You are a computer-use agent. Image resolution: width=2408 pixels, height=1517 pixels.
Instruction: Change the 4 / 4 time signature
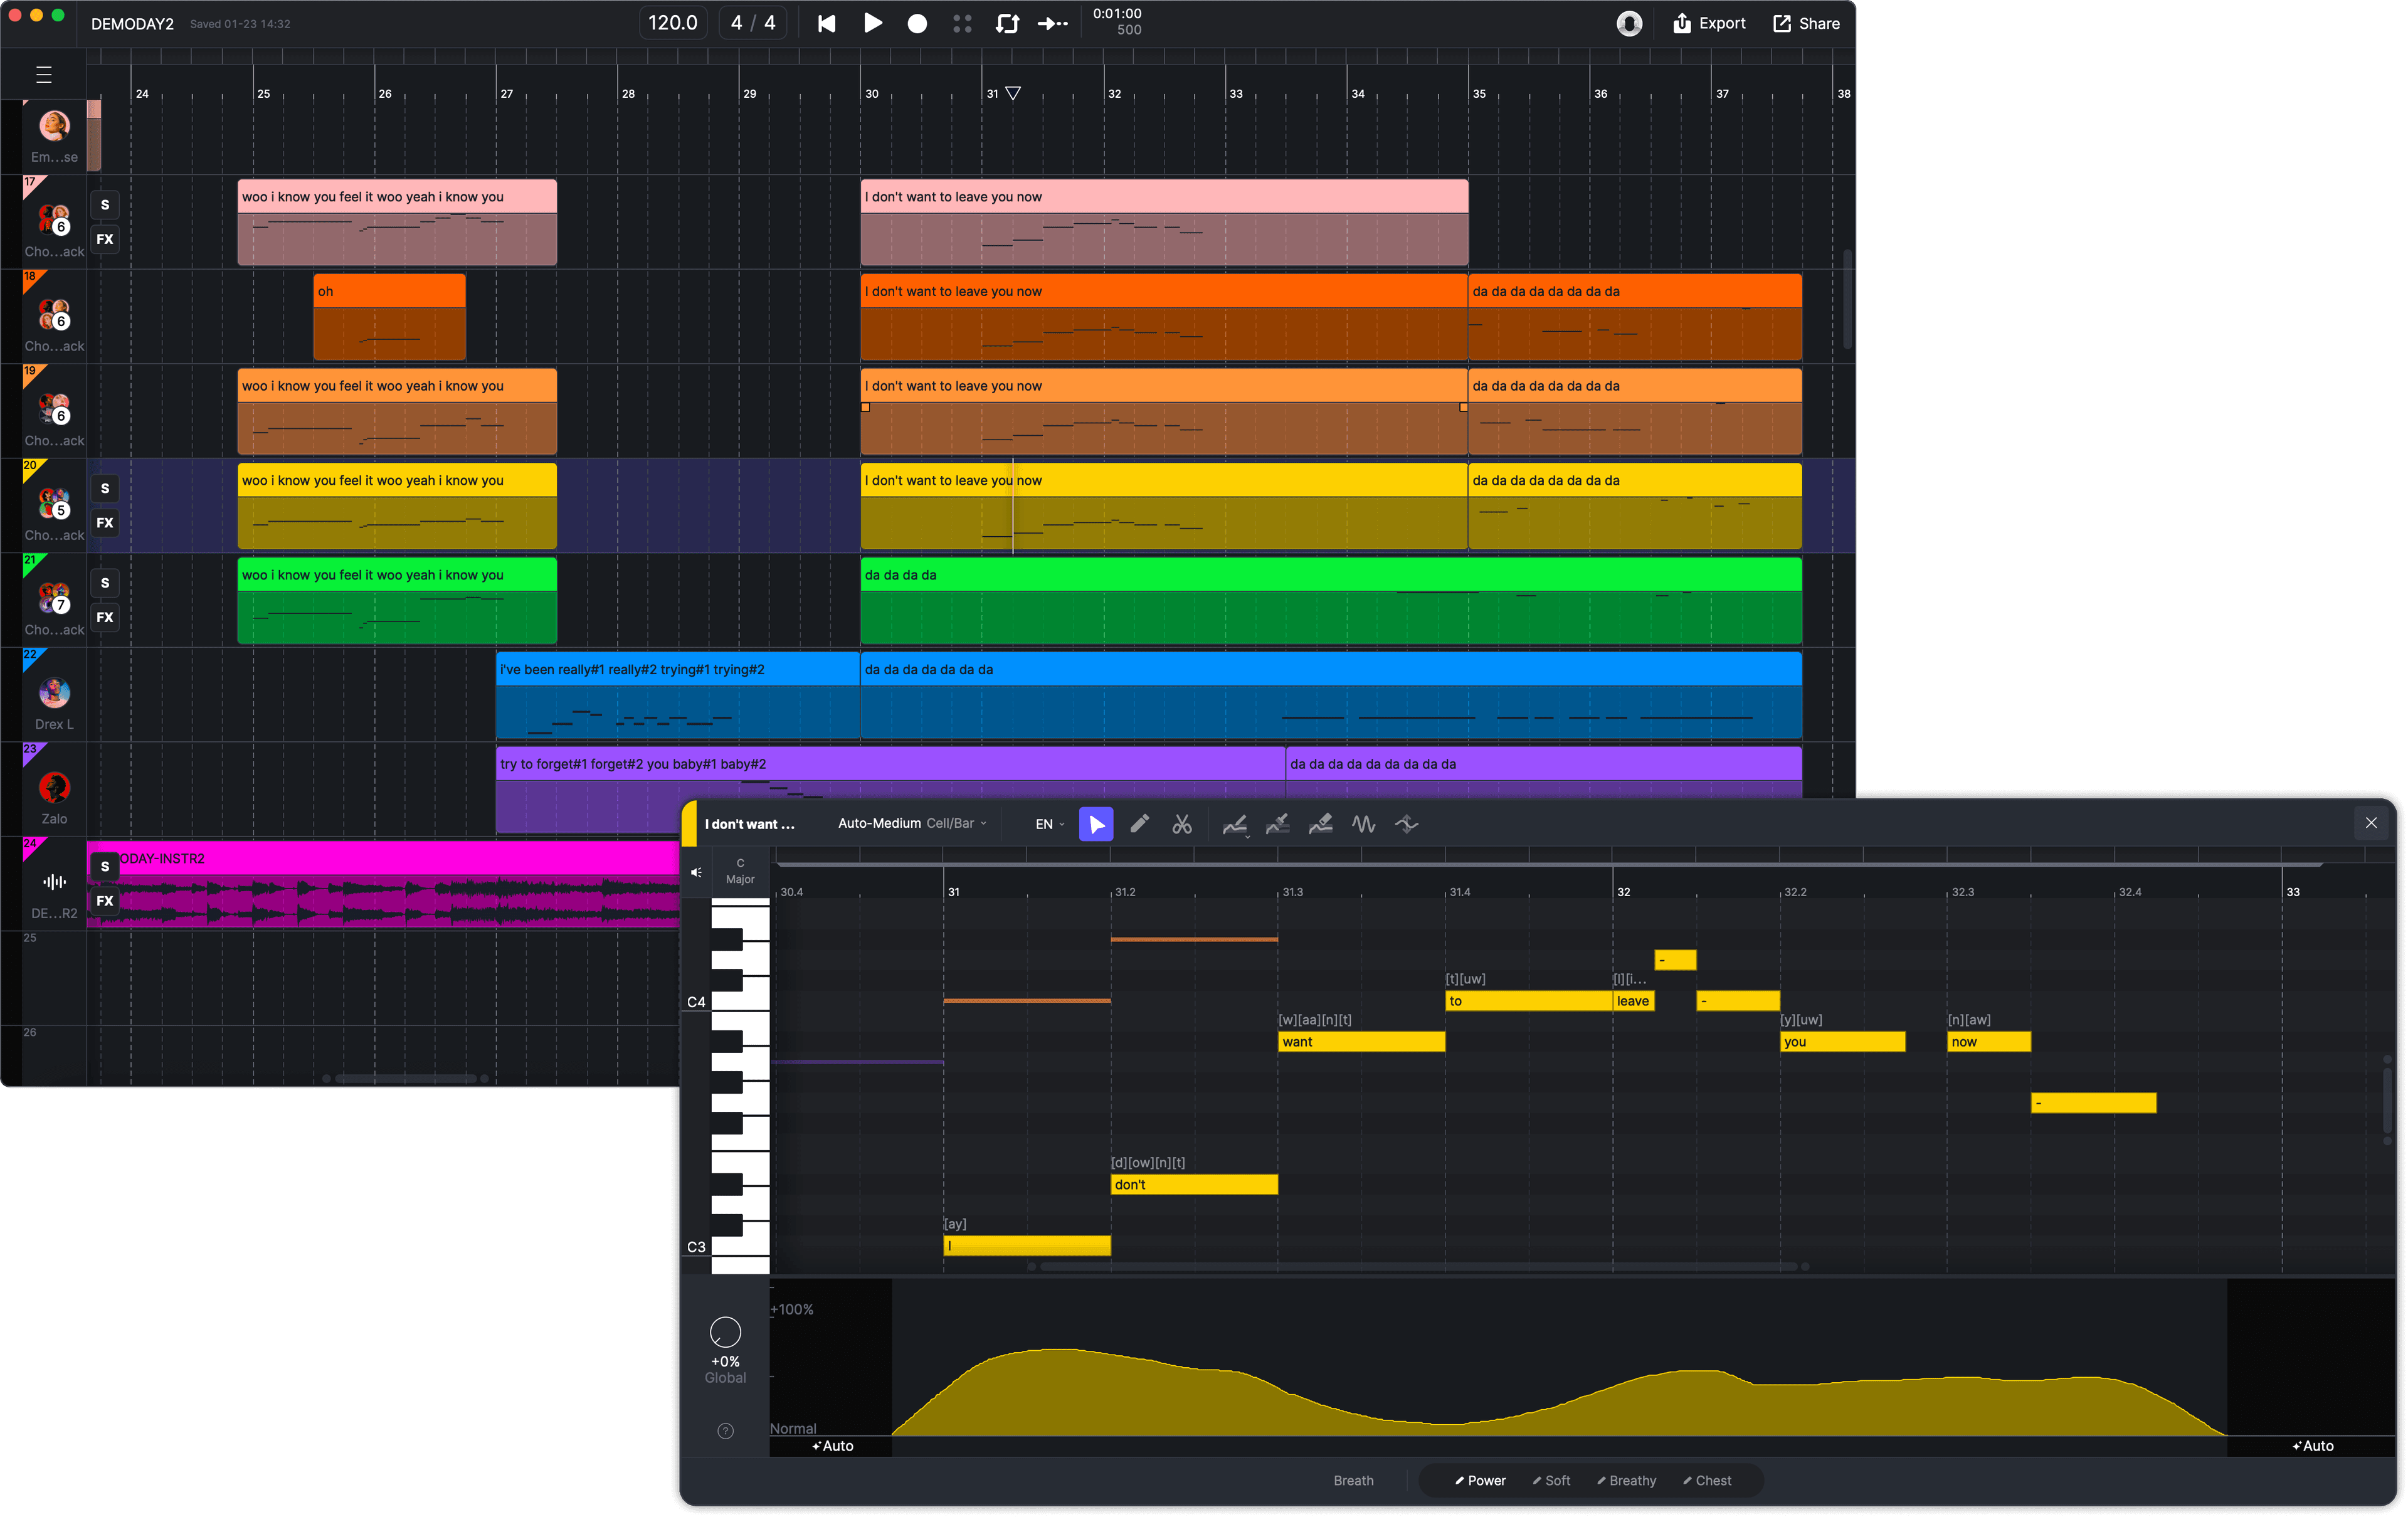pyautogui.click(x=752, y=23)
